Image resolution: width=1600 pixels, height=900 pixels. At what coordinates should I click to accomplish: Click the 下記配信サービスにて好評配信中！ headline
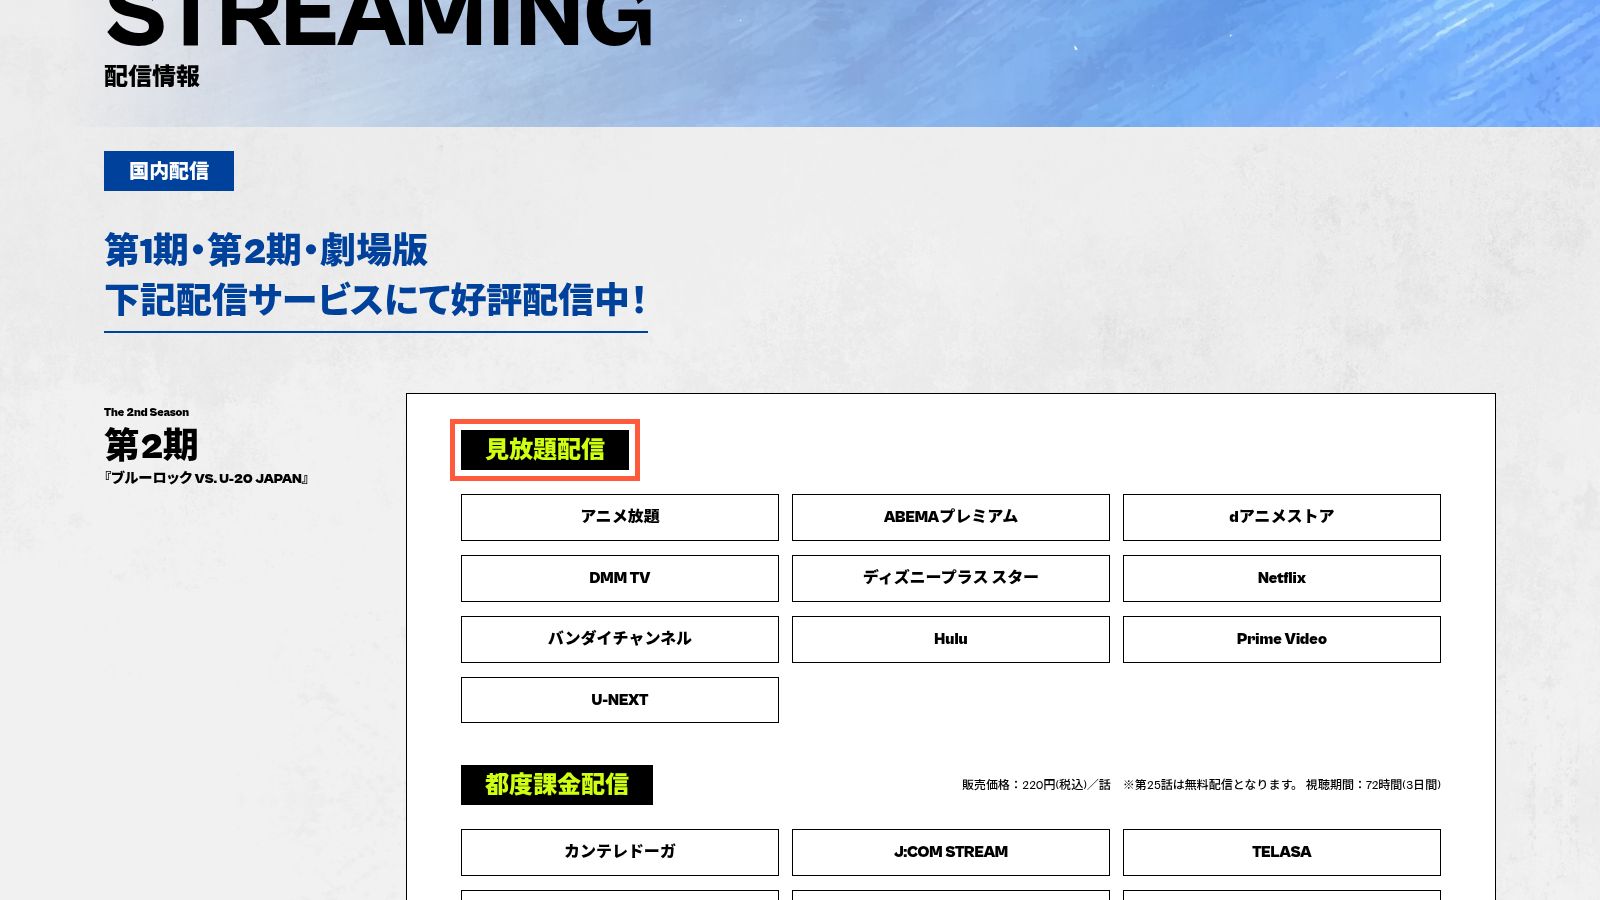[x=376, y=300]
